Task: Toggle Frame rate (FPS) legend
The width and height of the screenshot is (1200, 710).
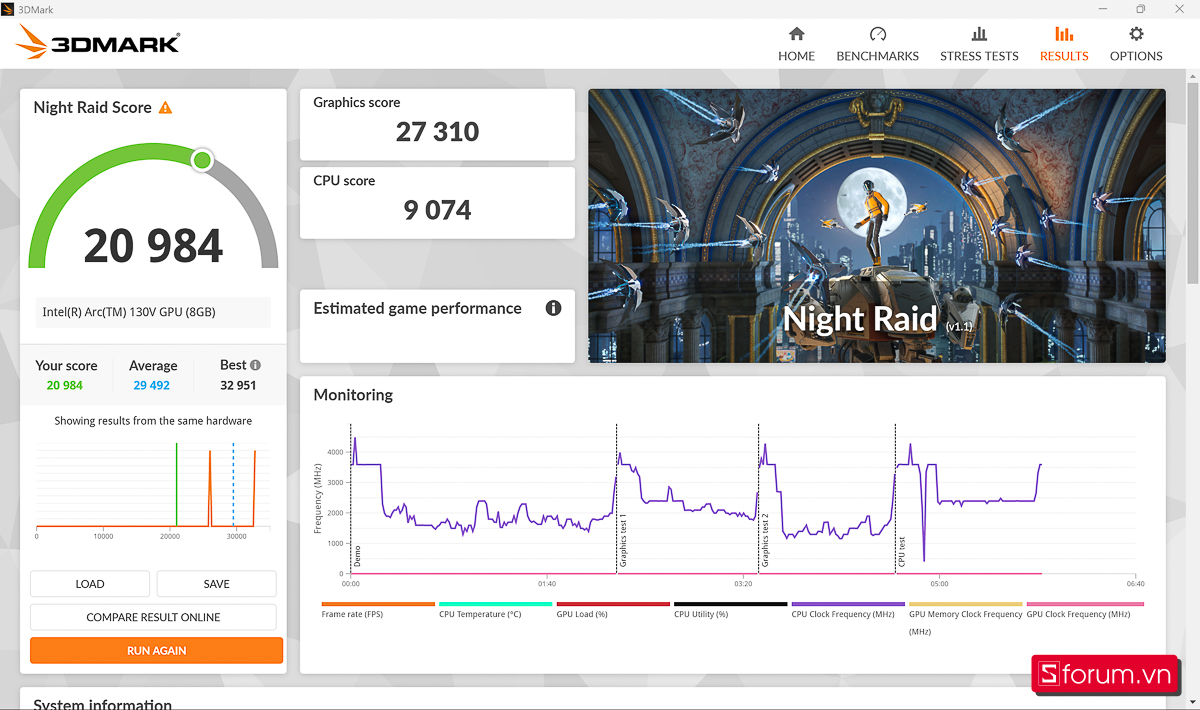Action: [x=378, y=610]
